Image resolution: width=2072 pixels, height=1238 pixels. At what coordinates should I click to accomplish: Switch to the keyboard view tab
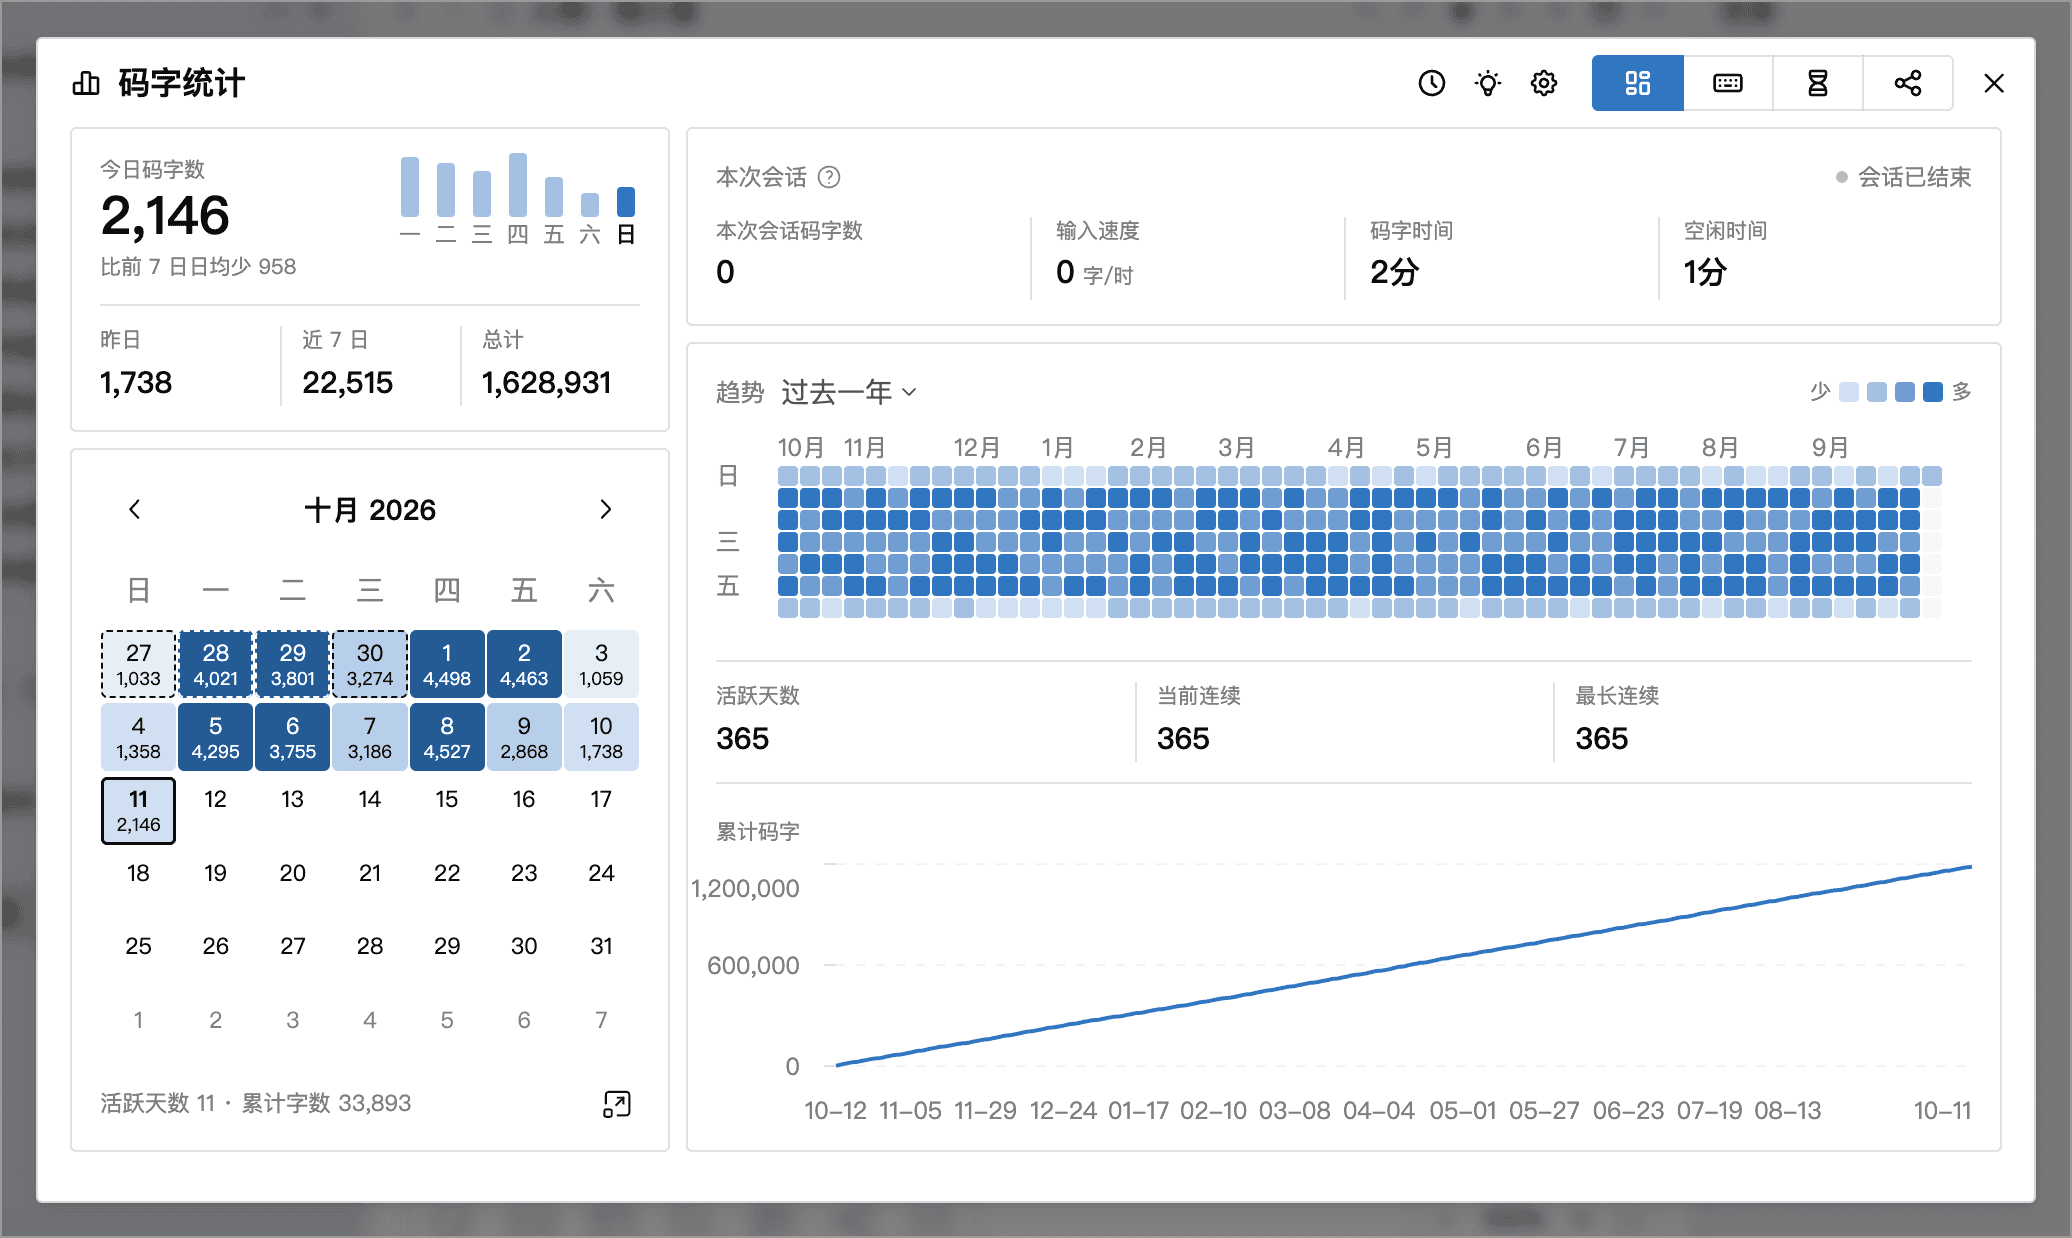coord(1728,83)
